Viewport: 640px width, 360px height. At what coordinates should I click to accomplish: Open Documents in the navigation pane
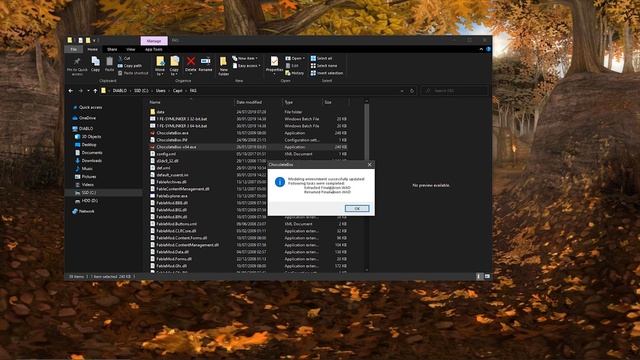[x=91, y=153]
